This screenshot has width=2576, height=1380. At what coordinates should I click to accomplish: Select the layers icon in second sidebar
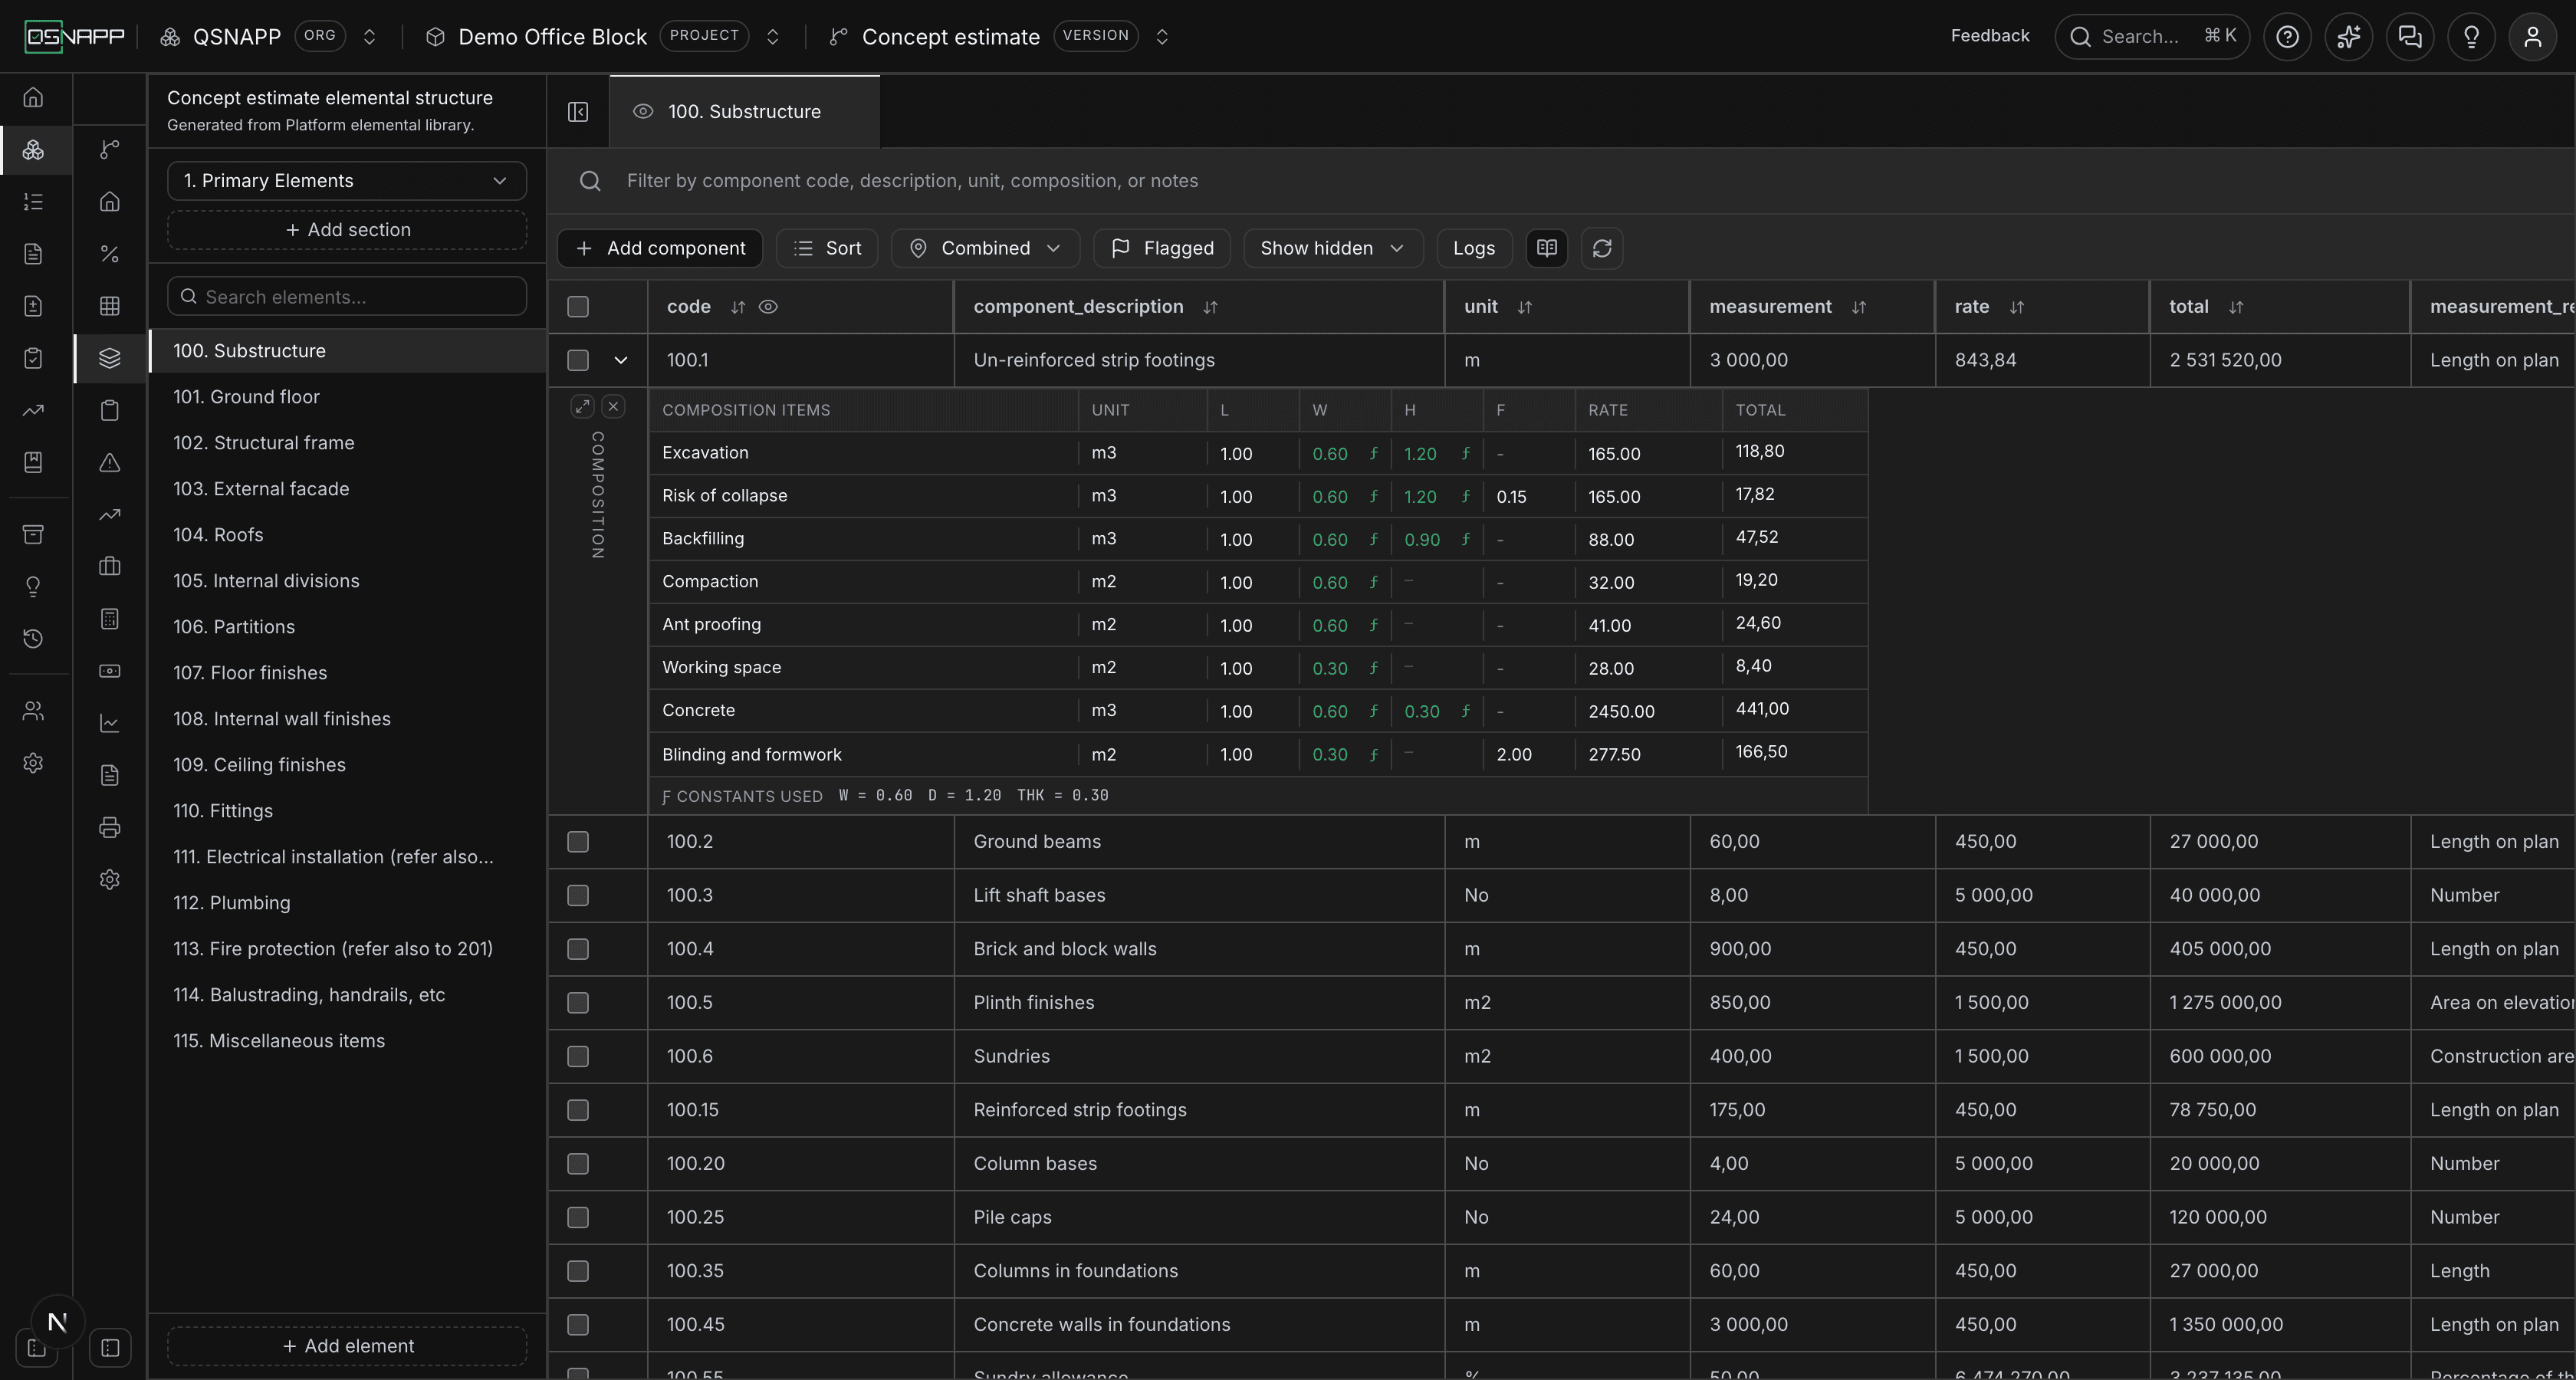110,358
